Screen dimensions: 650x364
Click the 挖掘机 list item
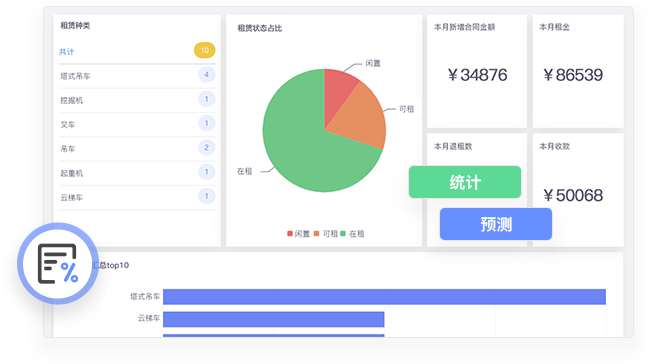[137, 100]
